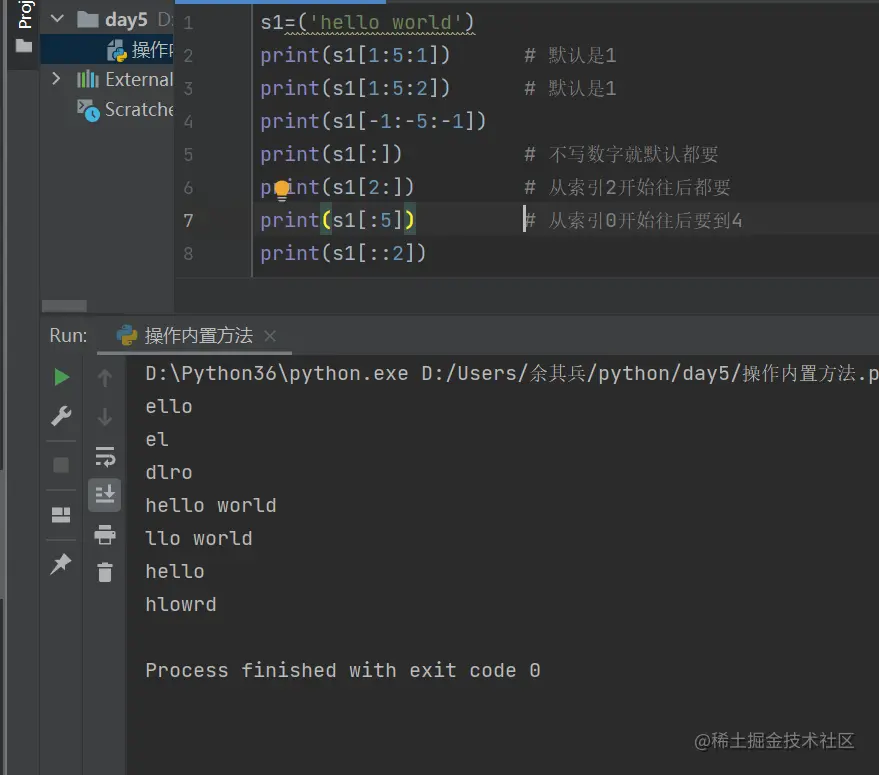Click the python.exe command line in the console
The image size is (879, 775).
coord(512,373)
